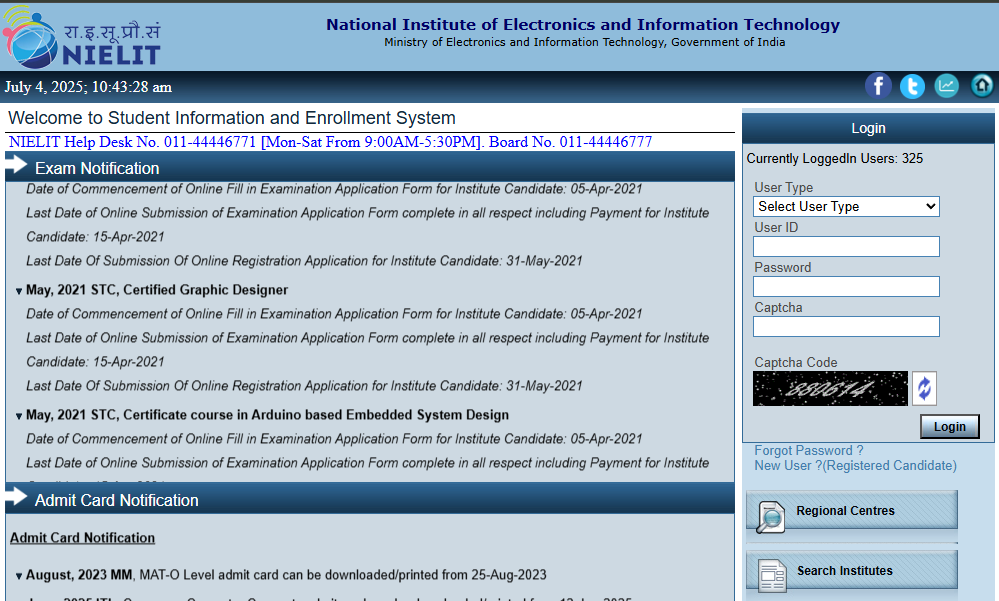
Task: Click into the Captcha input field
Action: 846,327
